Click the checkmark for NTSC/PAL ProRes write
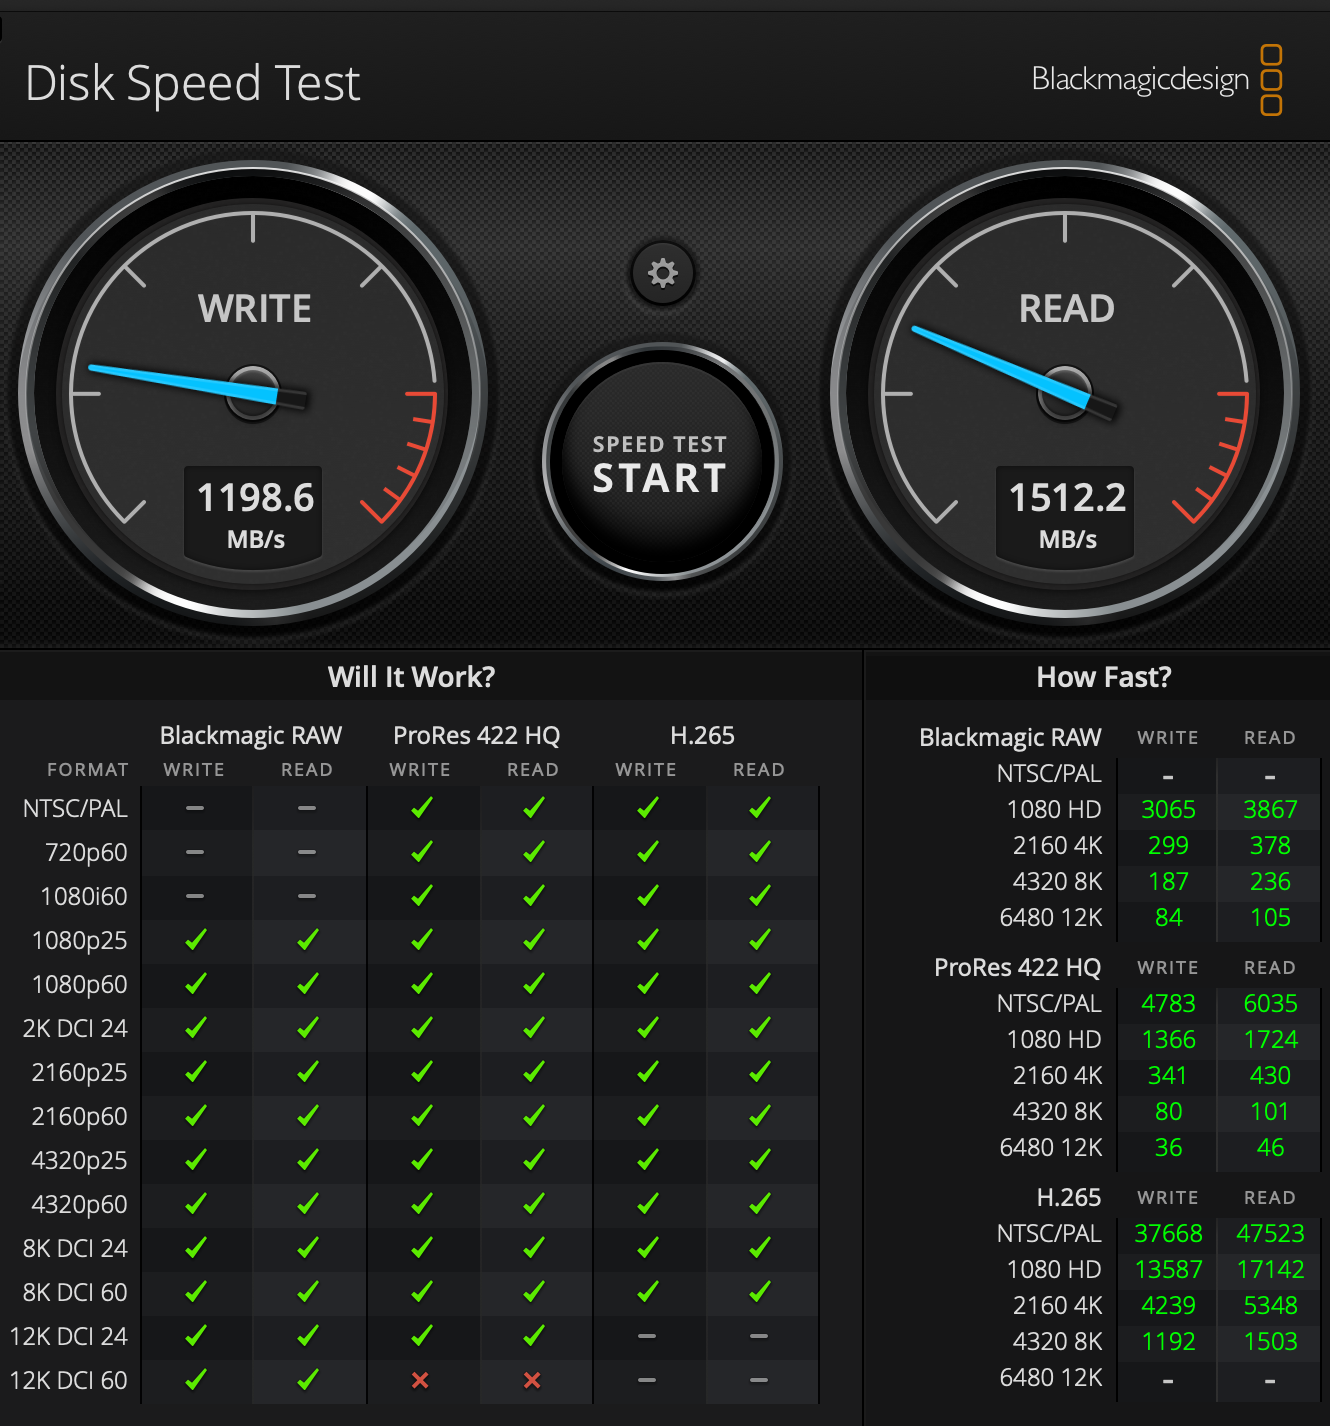This screenshot has height=1426, width=1330. 421,807
